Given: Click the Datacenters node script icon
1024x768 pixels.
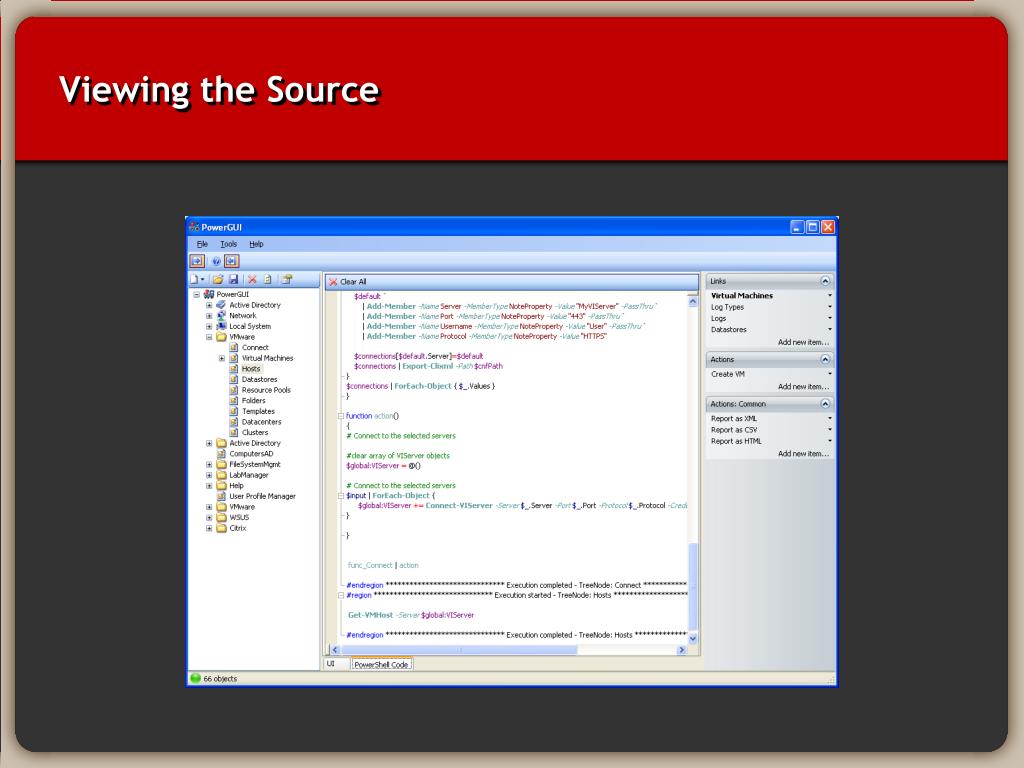Looking at the screenshot, I should [234, 422].
